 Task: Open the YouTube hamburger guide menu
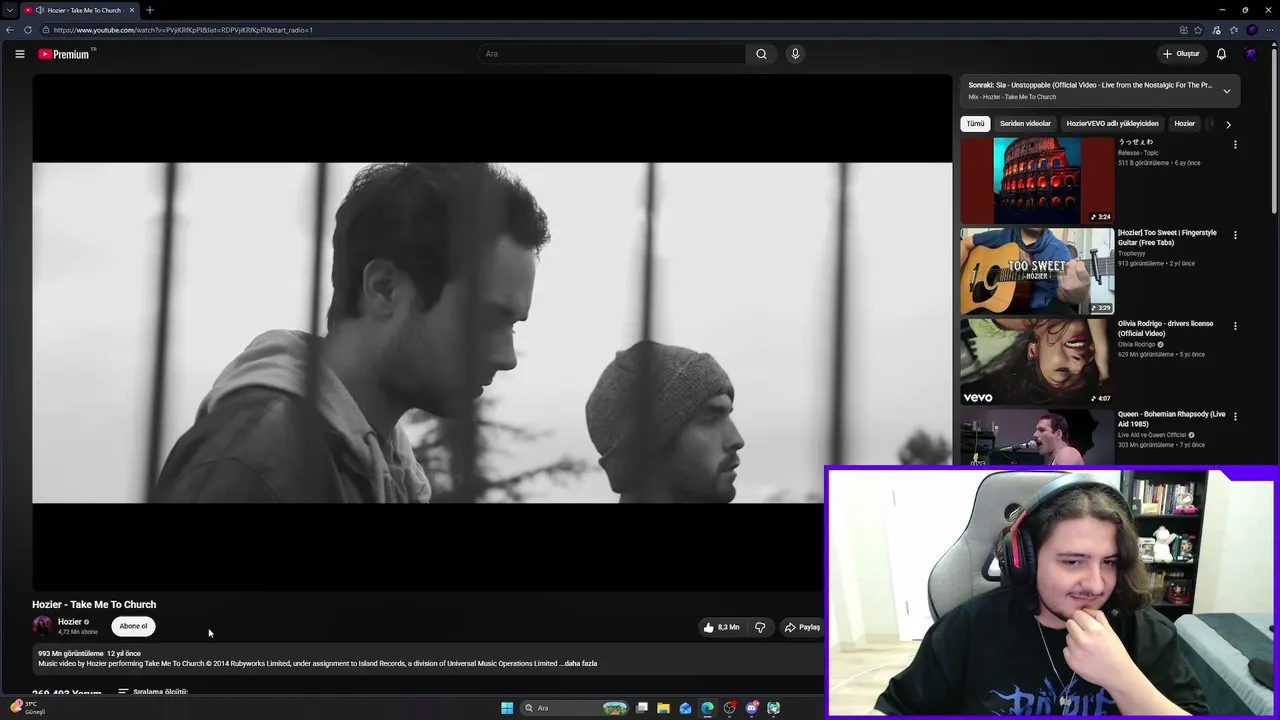click(x=20, y=54)
